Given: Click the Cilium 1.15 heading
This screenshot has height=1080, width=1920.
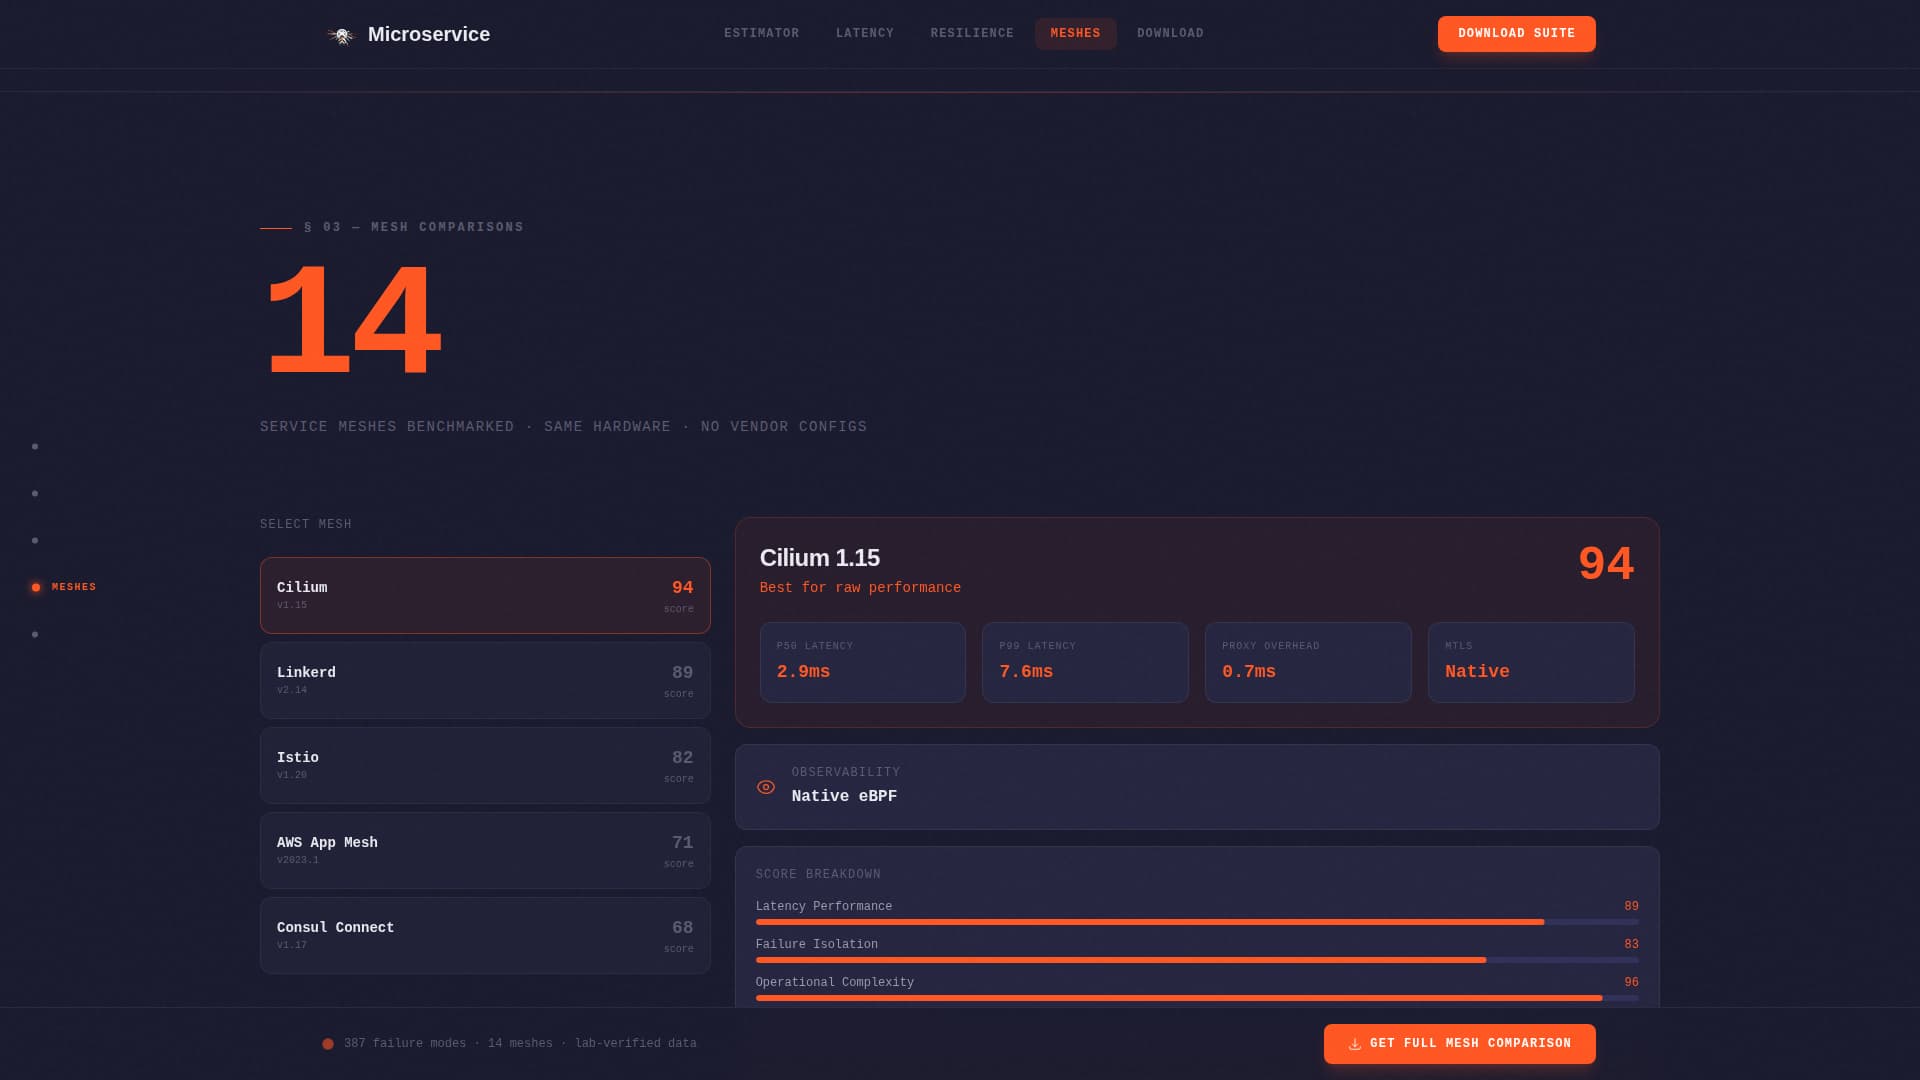Looking at the screenshot, I should (820, 558).
